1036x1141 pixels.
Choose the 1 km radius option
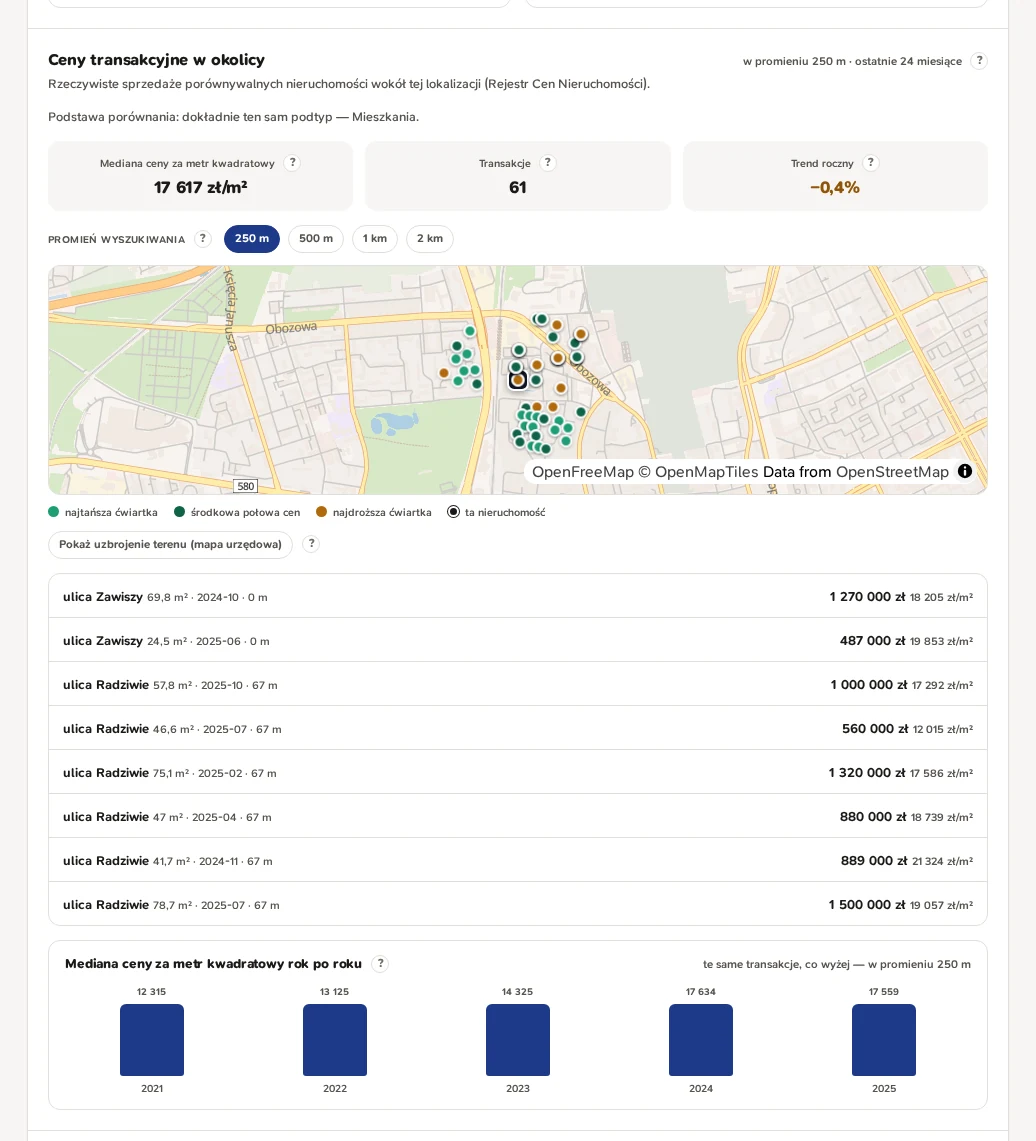click(375, 239)
